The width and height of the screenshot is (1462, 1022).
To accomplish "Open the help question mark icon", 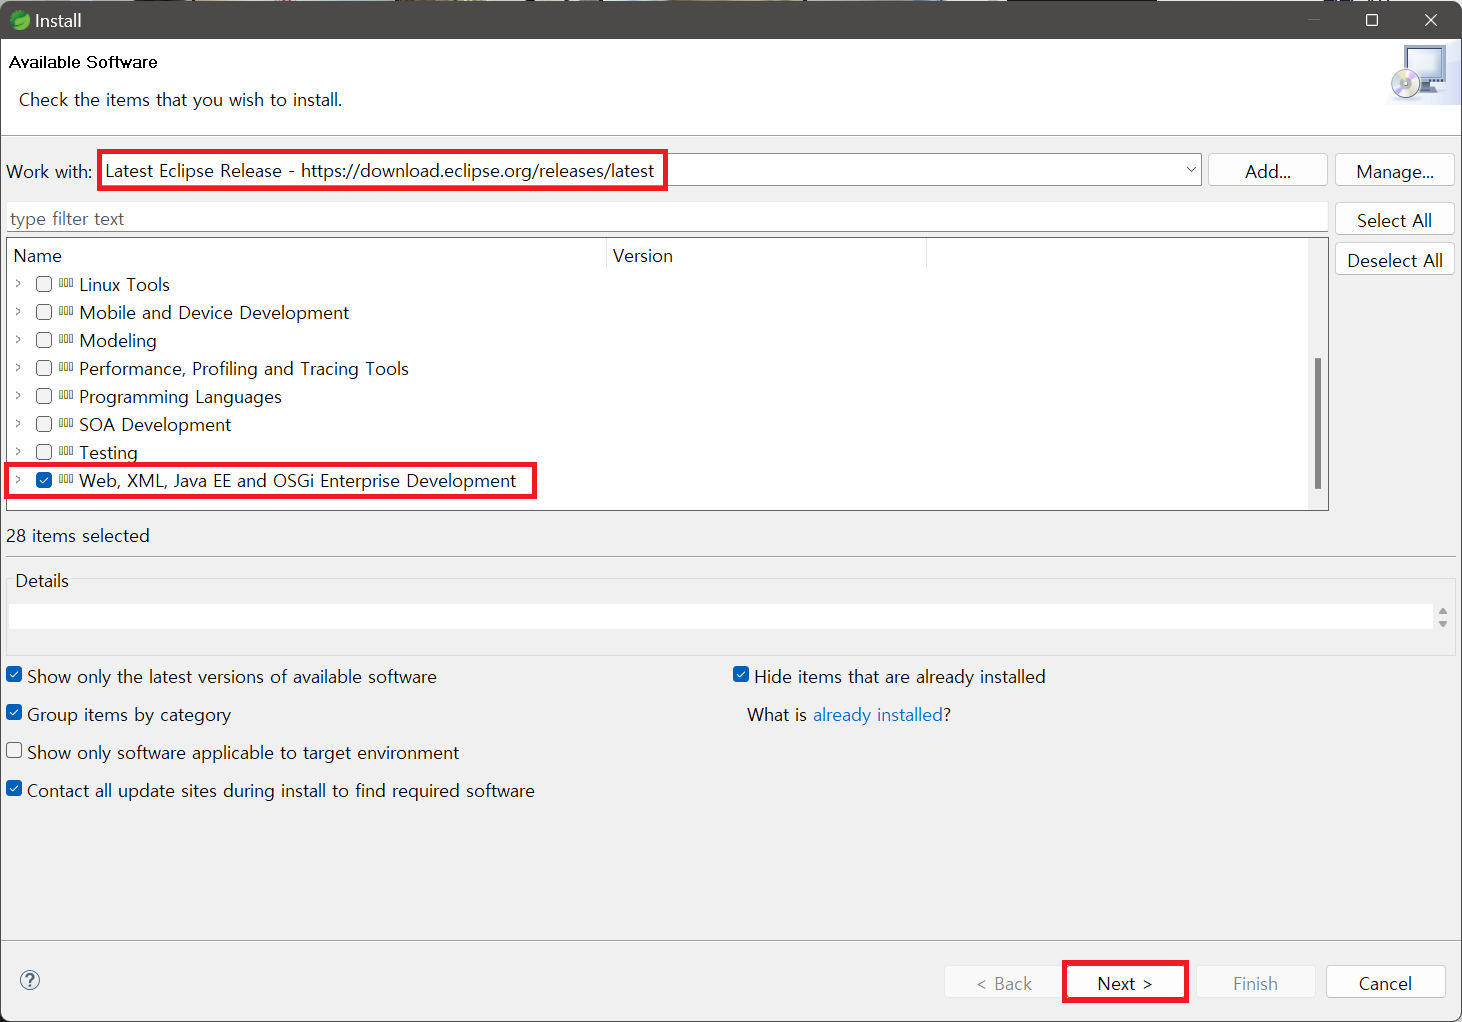I will (x=30, y=980).
